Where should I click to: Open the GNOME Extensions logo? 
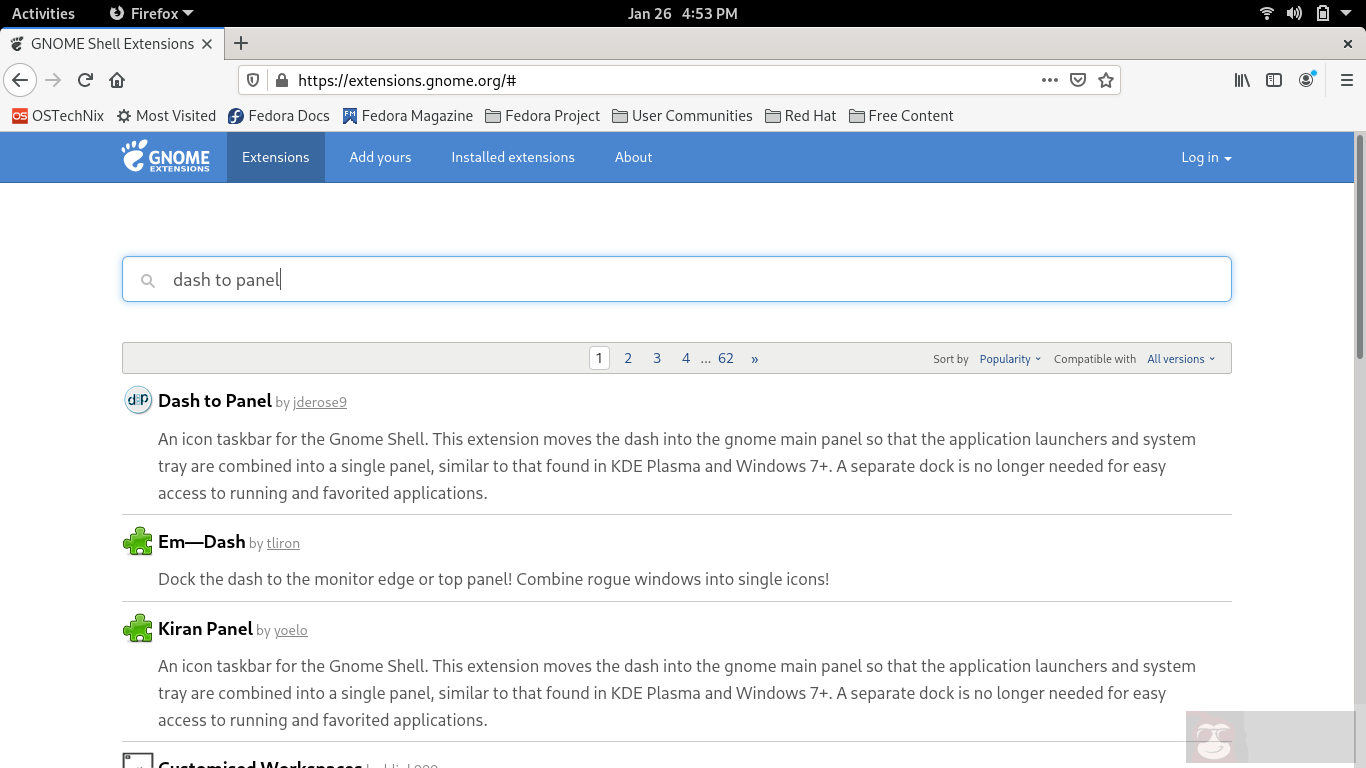pos(167,157)
